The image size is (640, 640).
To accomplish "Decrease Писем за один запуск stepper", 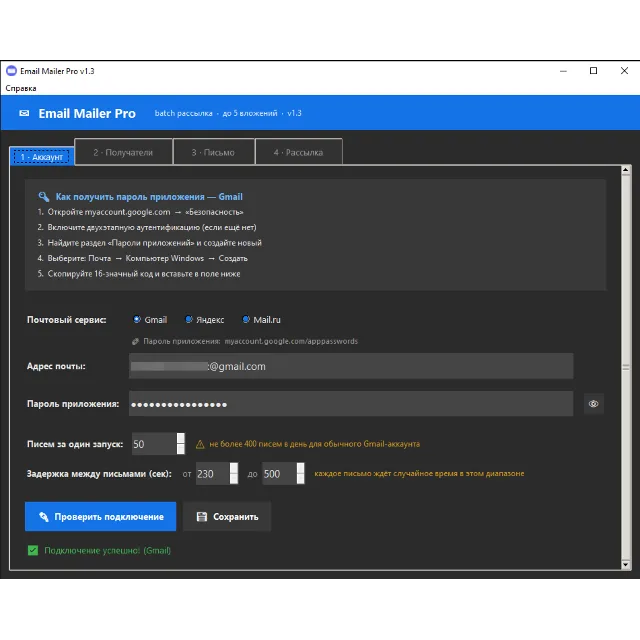I will tap(181, 449).
